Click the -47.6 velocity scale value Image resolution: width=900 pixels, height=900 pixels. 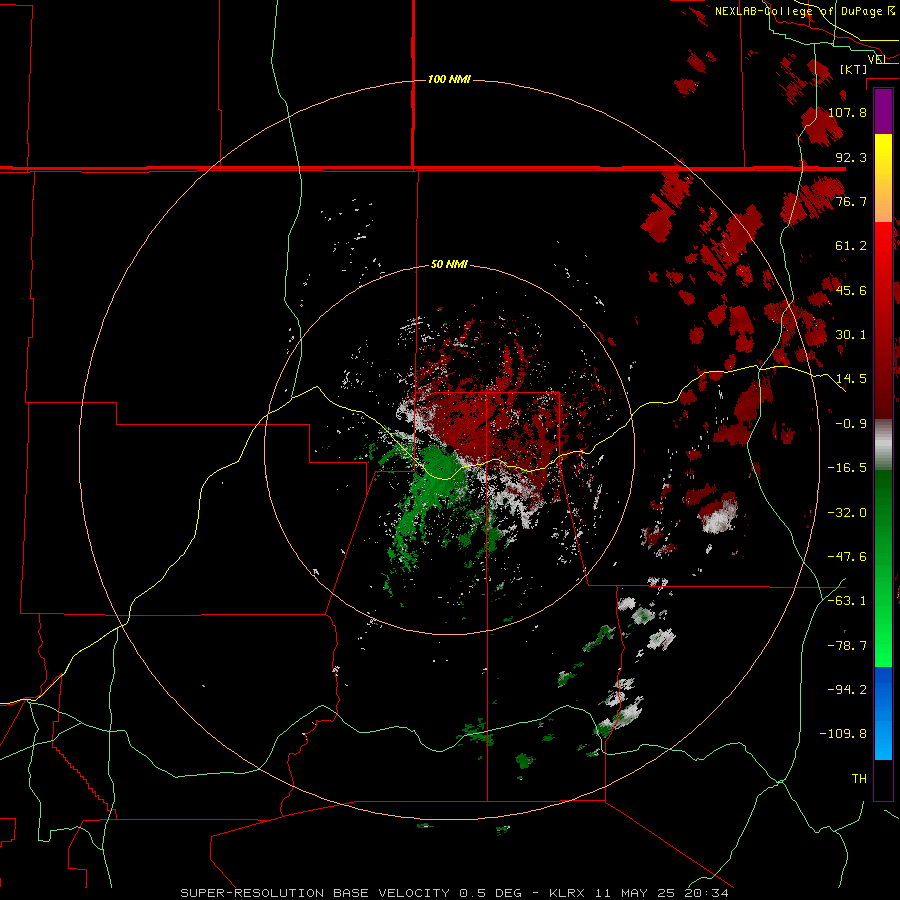[847, 557]
